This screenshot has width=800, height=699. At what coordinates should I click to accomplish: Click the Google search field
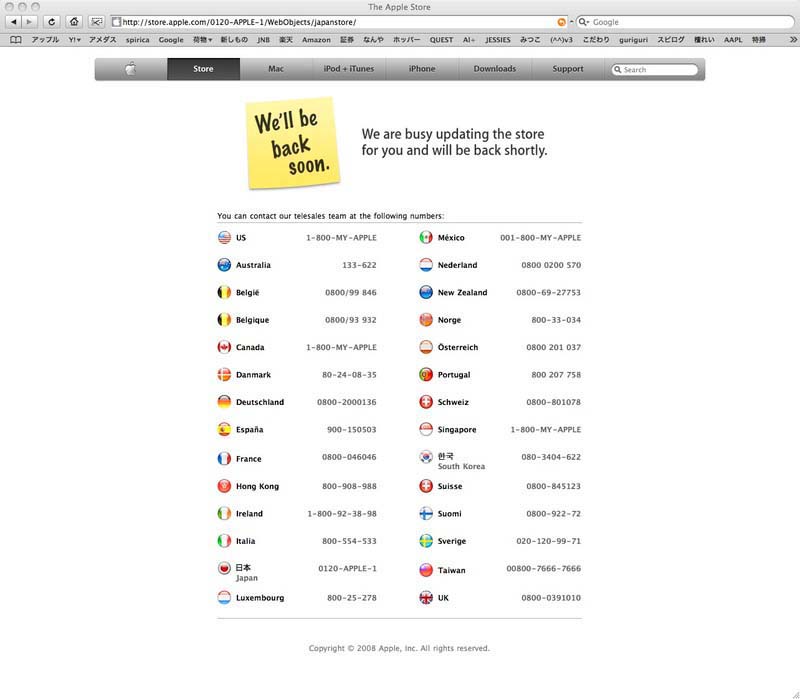[685, 22]
